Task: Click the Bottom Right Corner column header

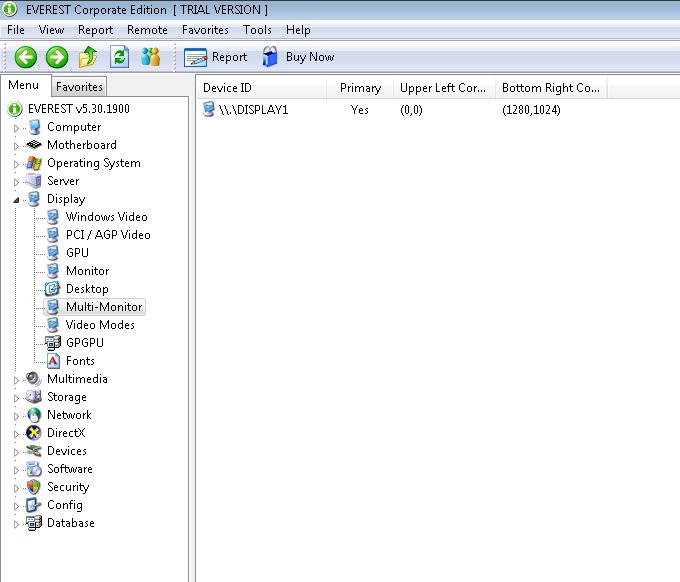Action: pos(551,88)
